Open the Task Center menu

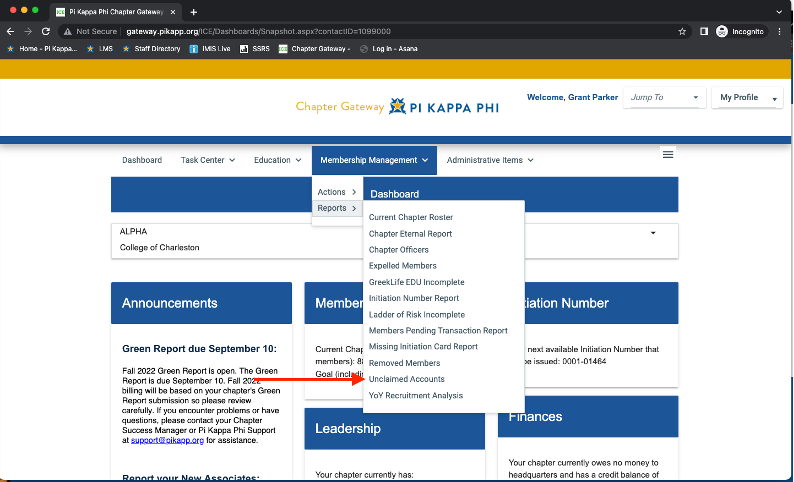207,160
